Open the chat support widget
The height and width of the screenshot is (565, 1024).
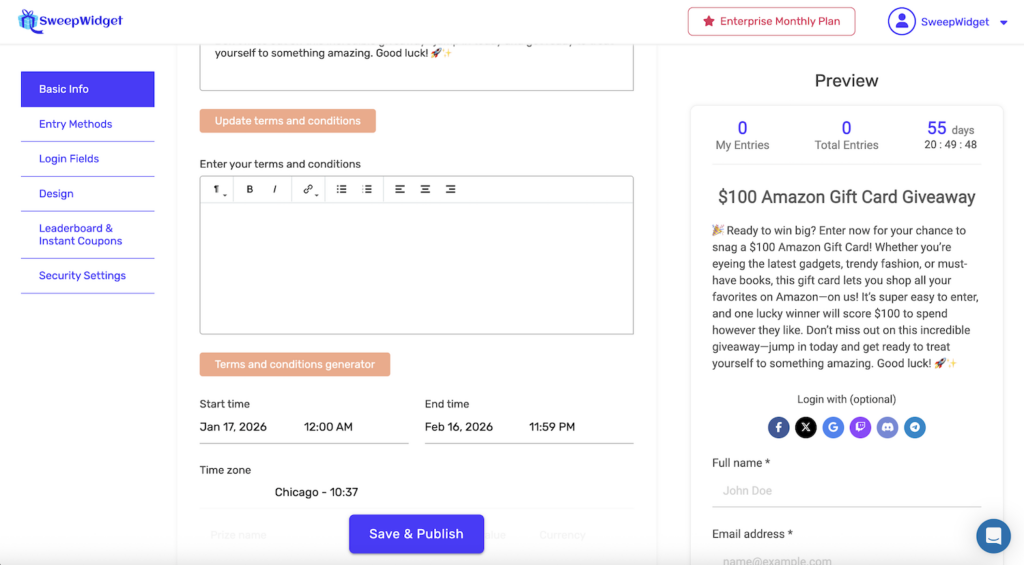click(993, 536)
